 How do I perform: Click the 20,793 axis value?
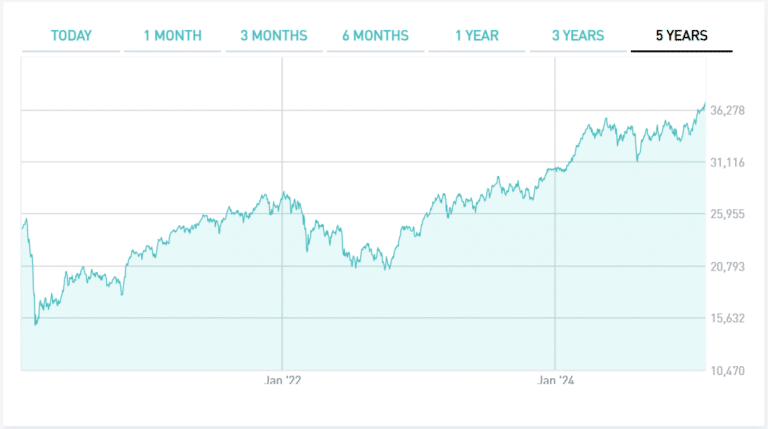[x=728, y=266]
